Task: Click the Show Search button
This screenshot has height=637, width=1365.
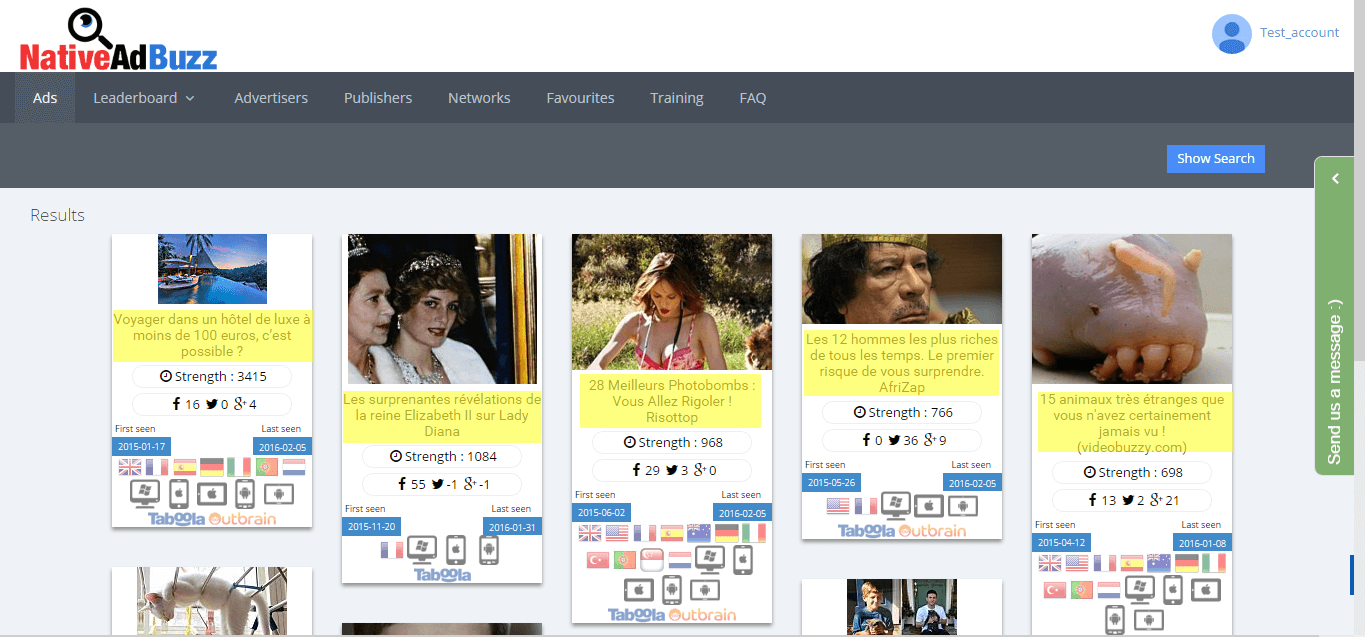Action: [x=1215, y=158]
